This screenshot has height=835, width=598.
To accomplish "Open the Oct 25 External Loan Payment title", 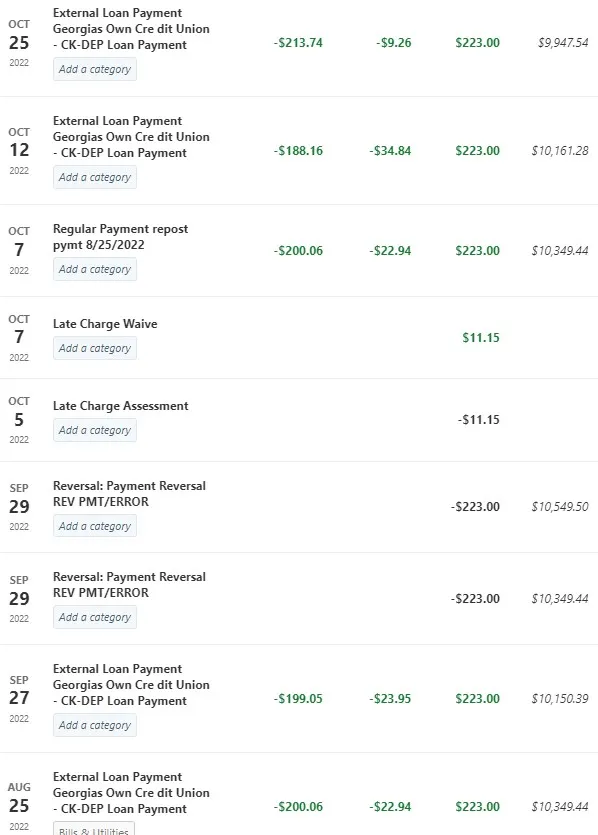I will tap(131, 29).
